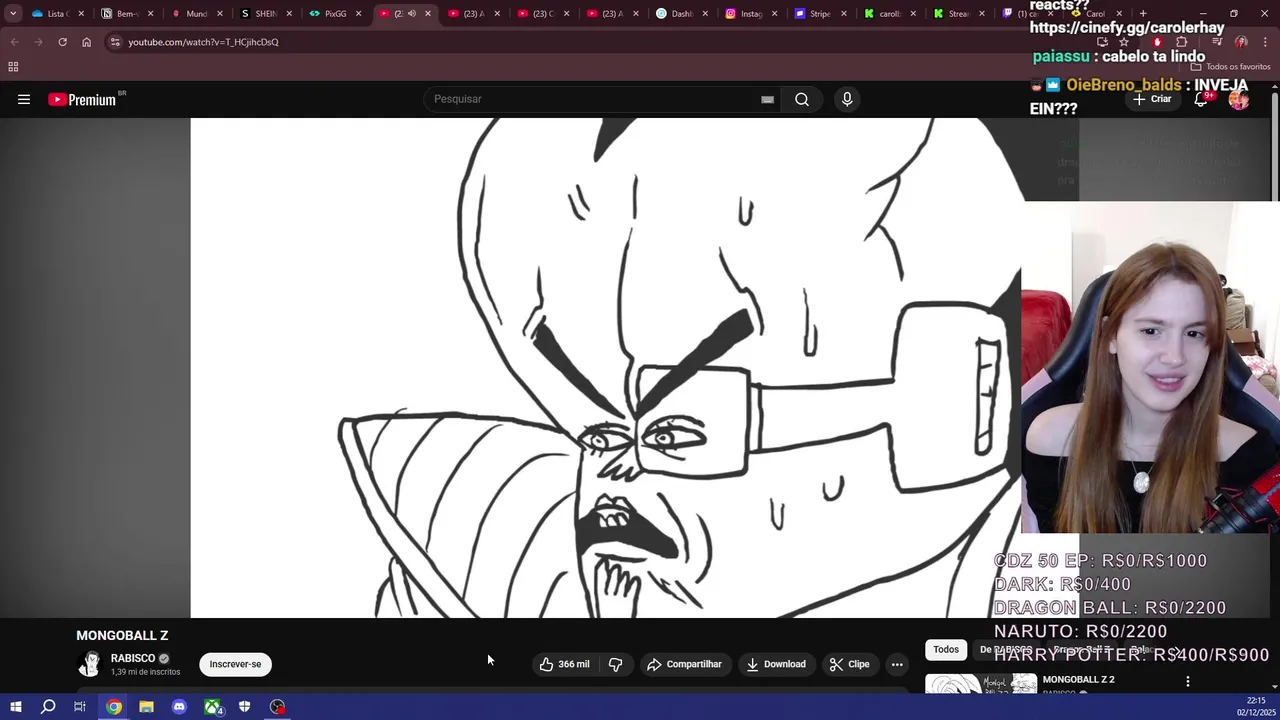
Task: Open Windows Security shield in taskbar
Action: (x=244, y=707)
